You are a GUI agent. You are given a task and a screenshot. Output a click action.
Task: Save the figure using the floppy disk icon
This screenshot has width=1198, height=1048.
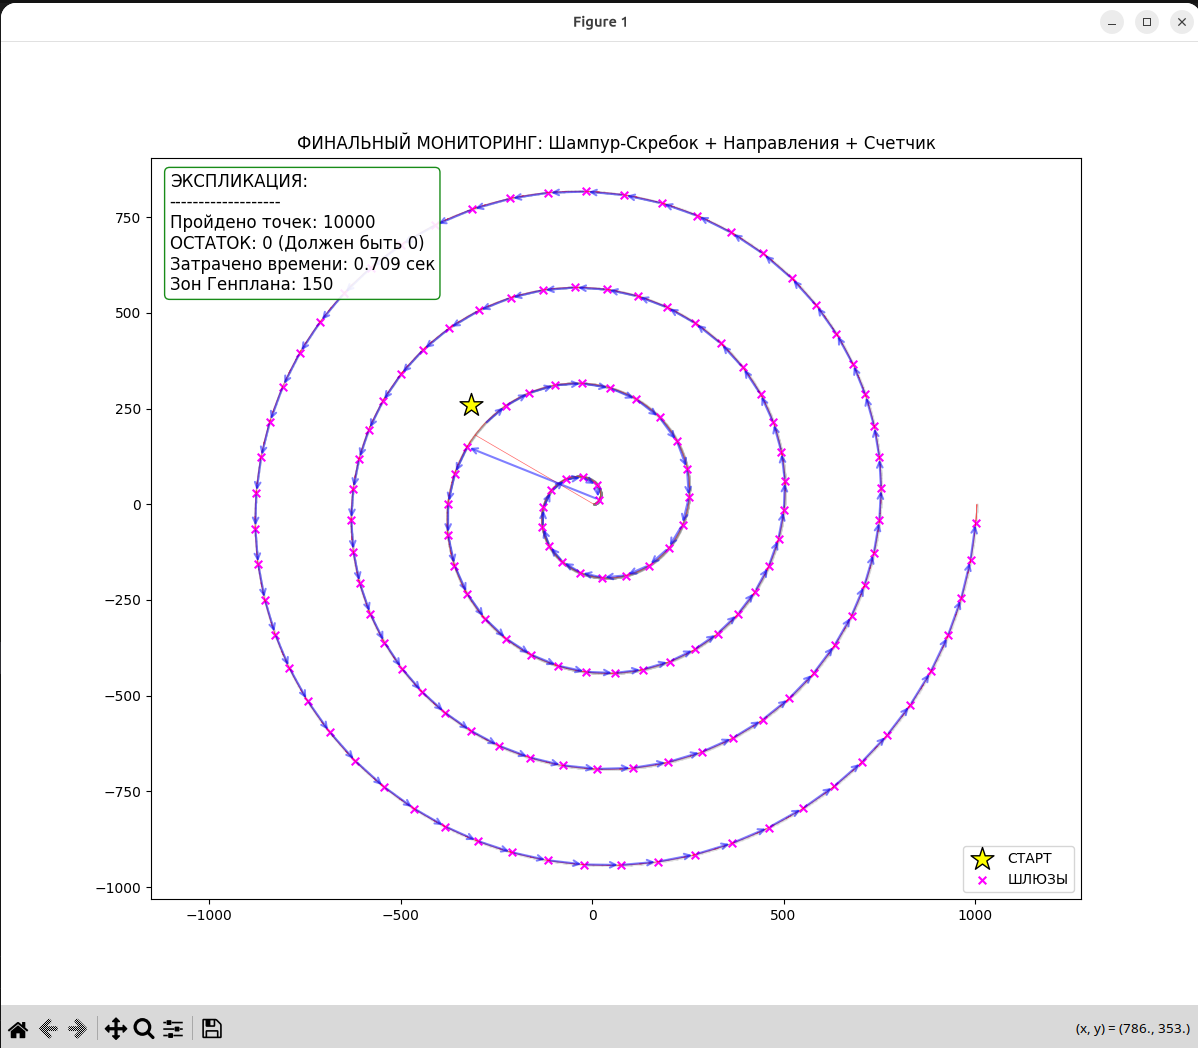tap(212, 1029)
